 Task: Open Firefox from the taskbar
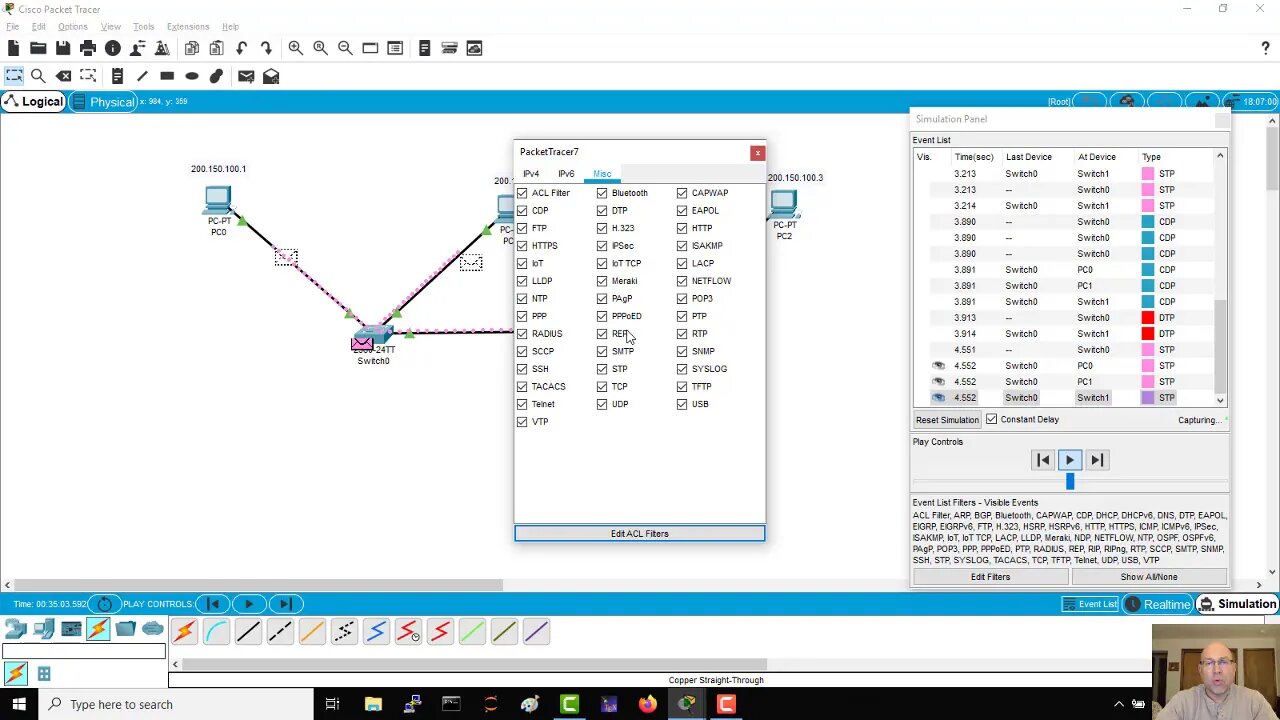click(x=648, y=704)
